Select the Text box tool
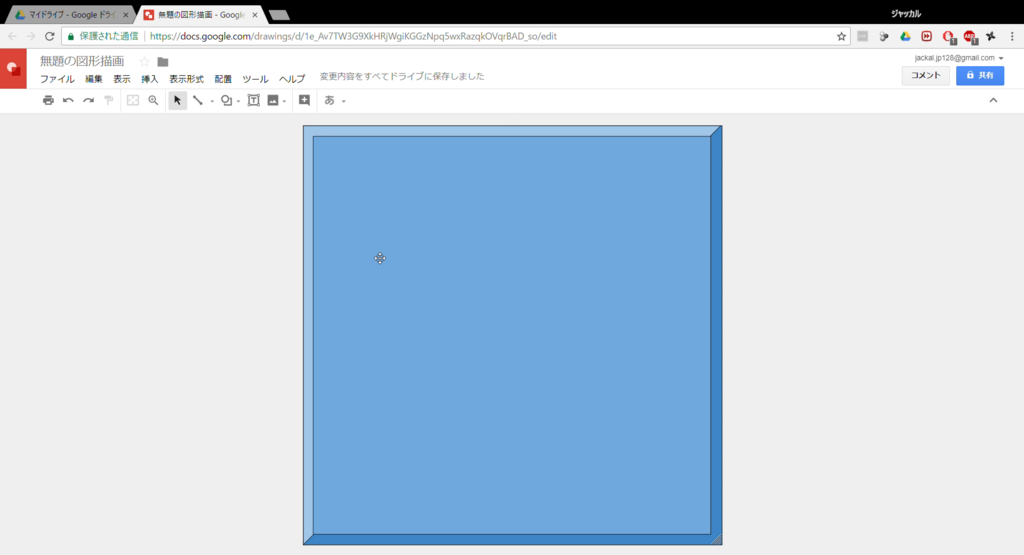This screenshot has width=1024, height=555. click(253, 101)
